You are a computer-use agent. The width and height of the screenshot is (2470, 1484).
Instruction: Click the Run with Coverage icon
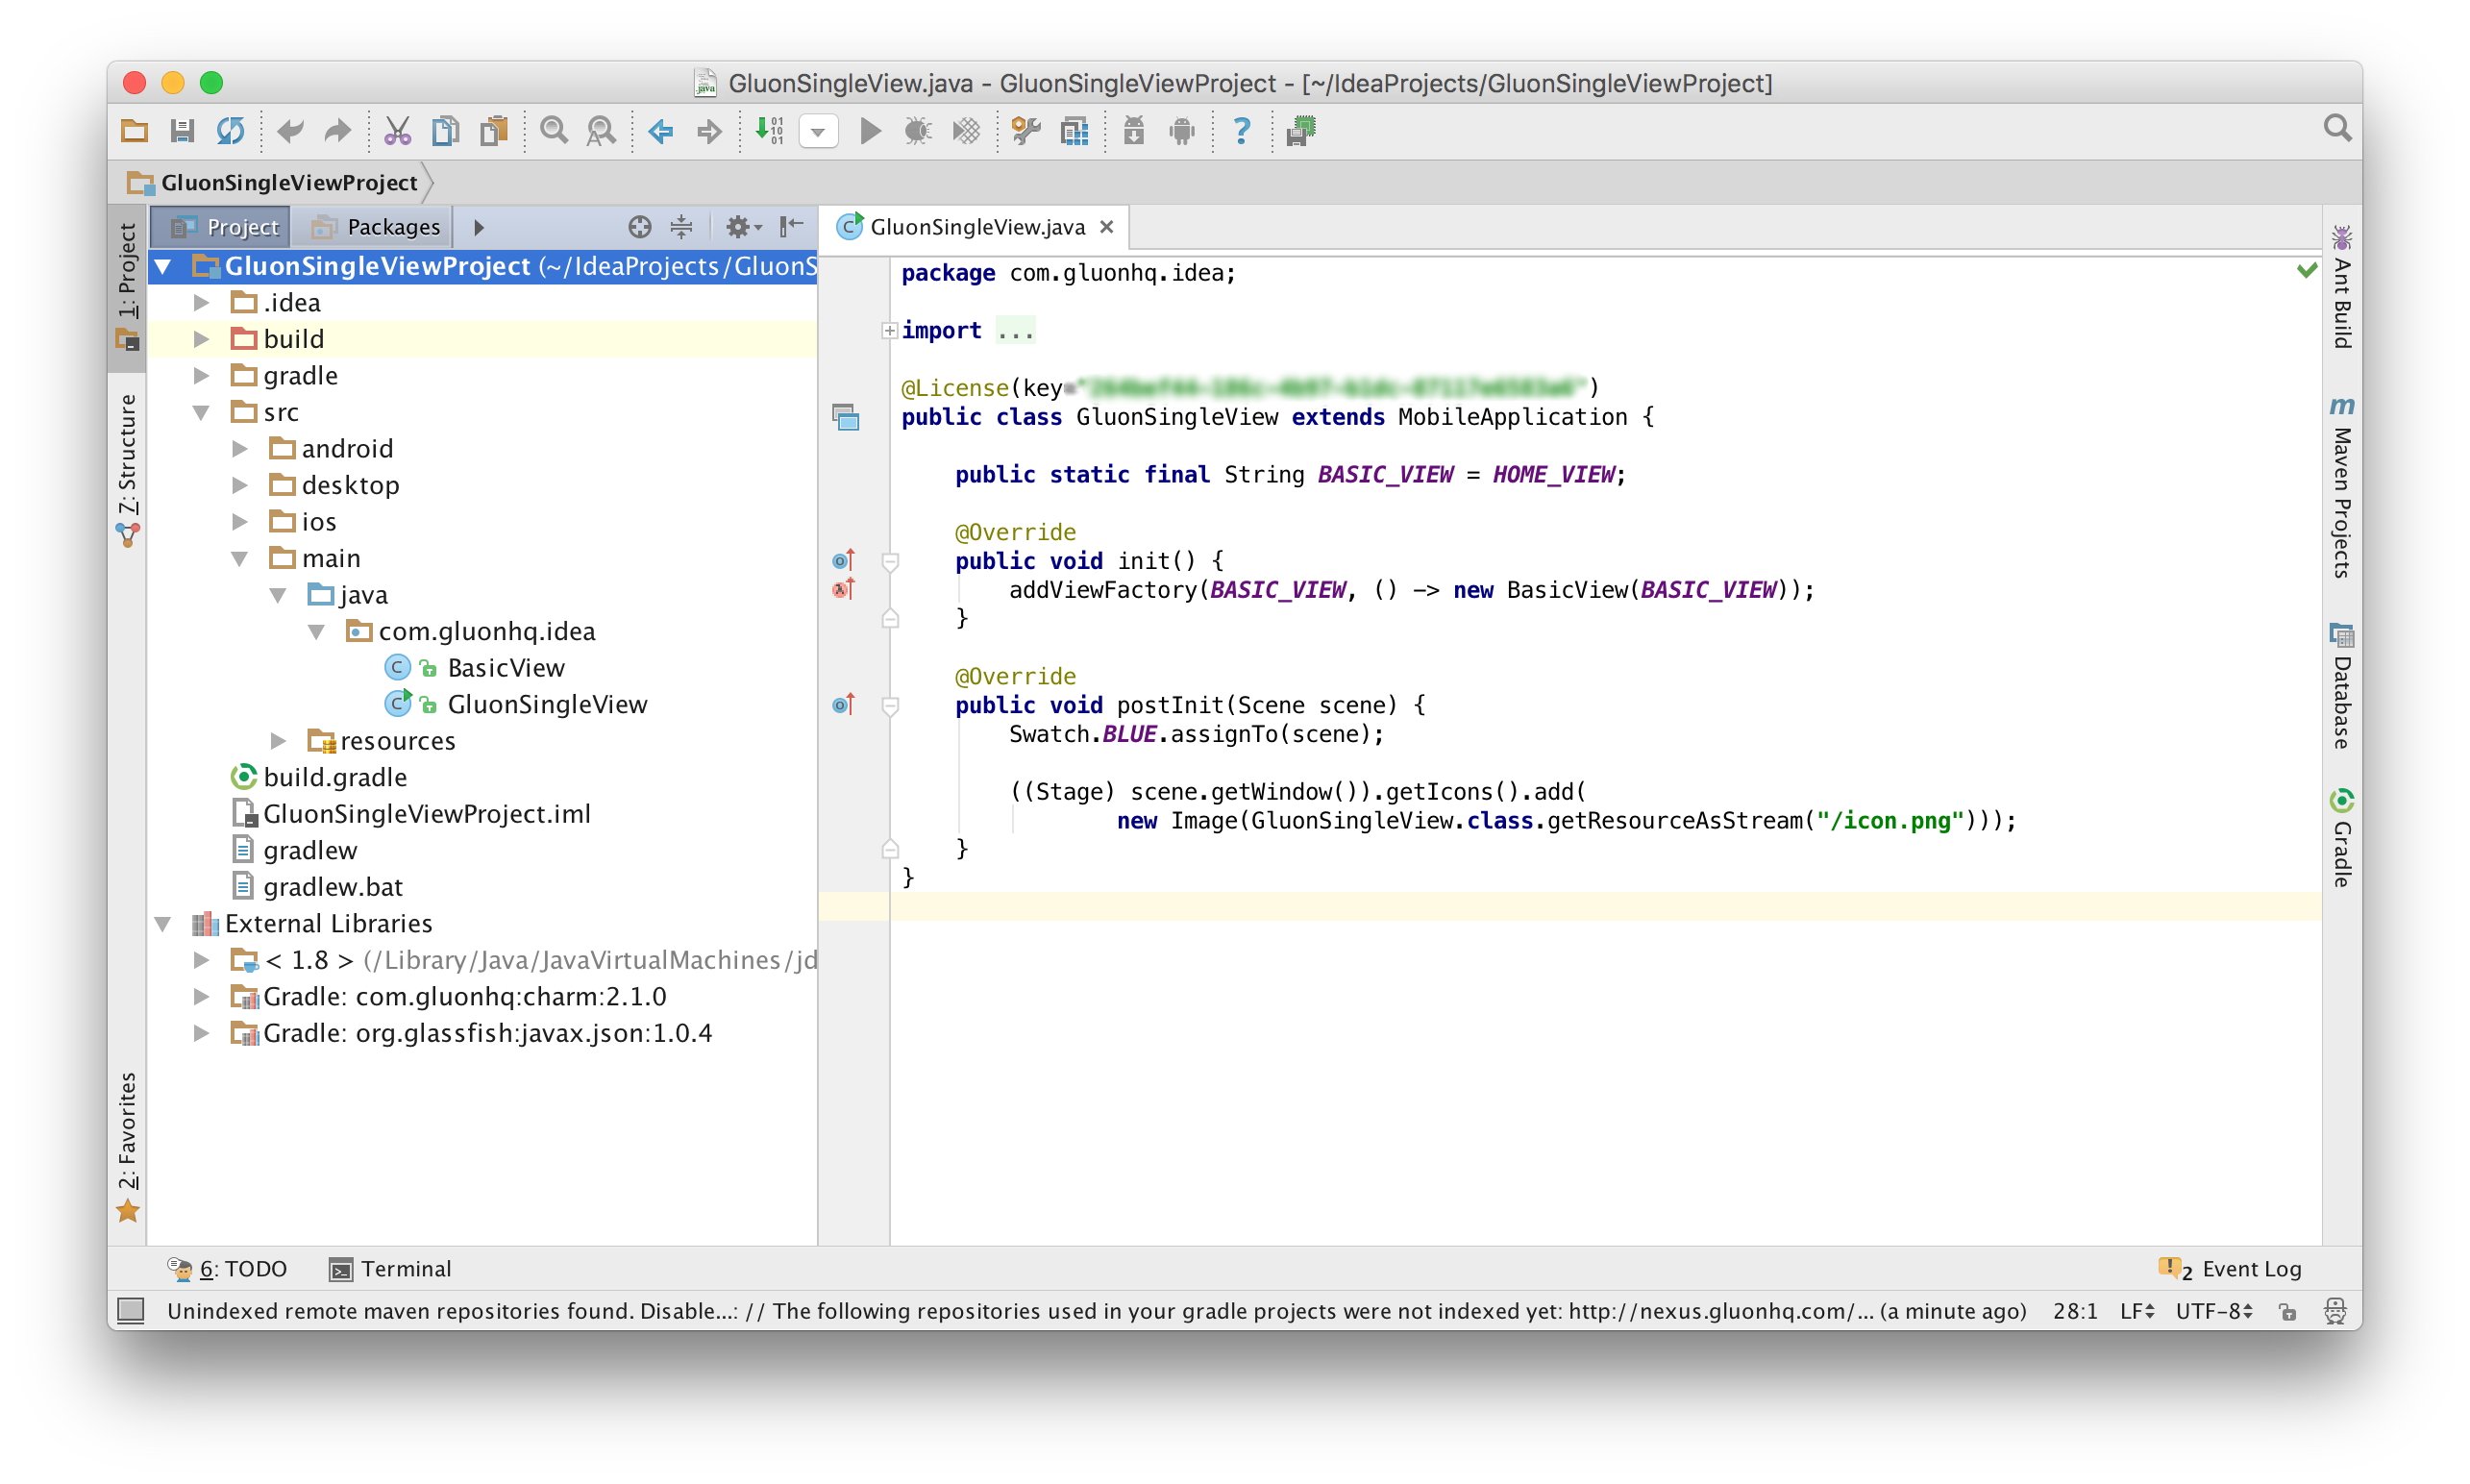[966, 131]
